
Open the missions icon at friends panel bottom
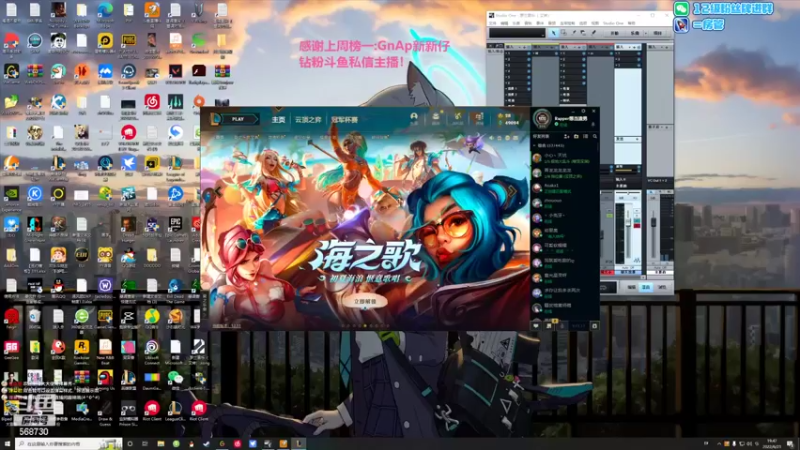coord(549,326)
